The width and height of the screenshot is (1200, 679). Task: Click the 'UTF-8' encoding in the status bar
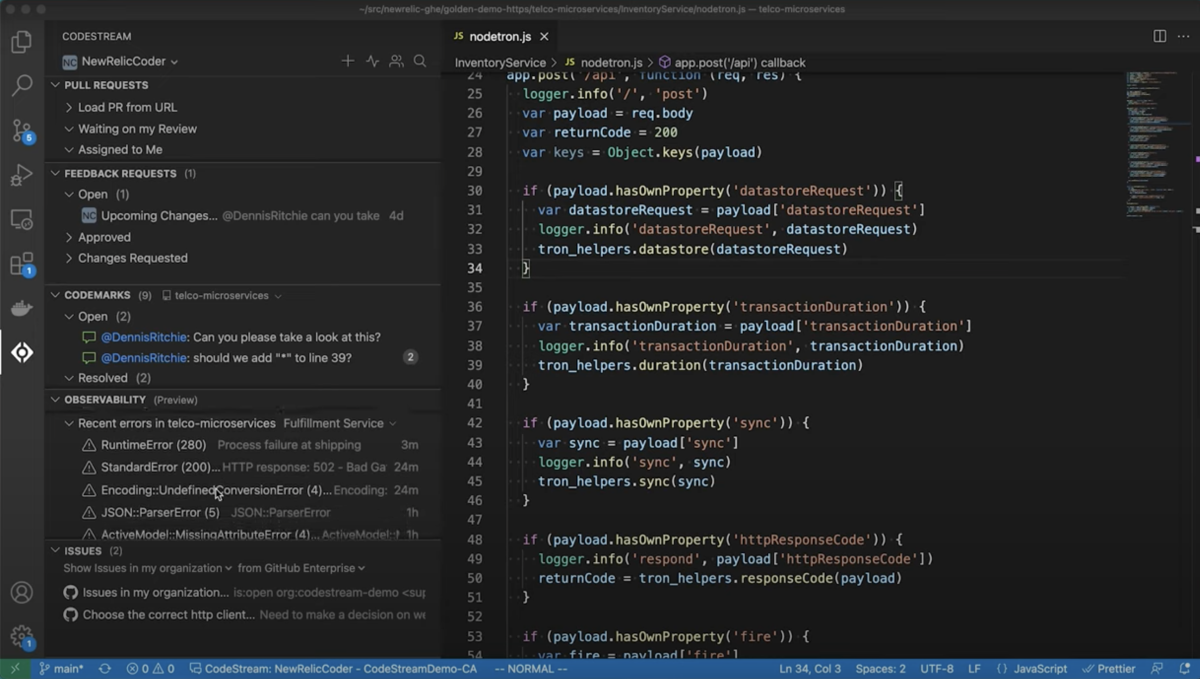pos(937,668)
